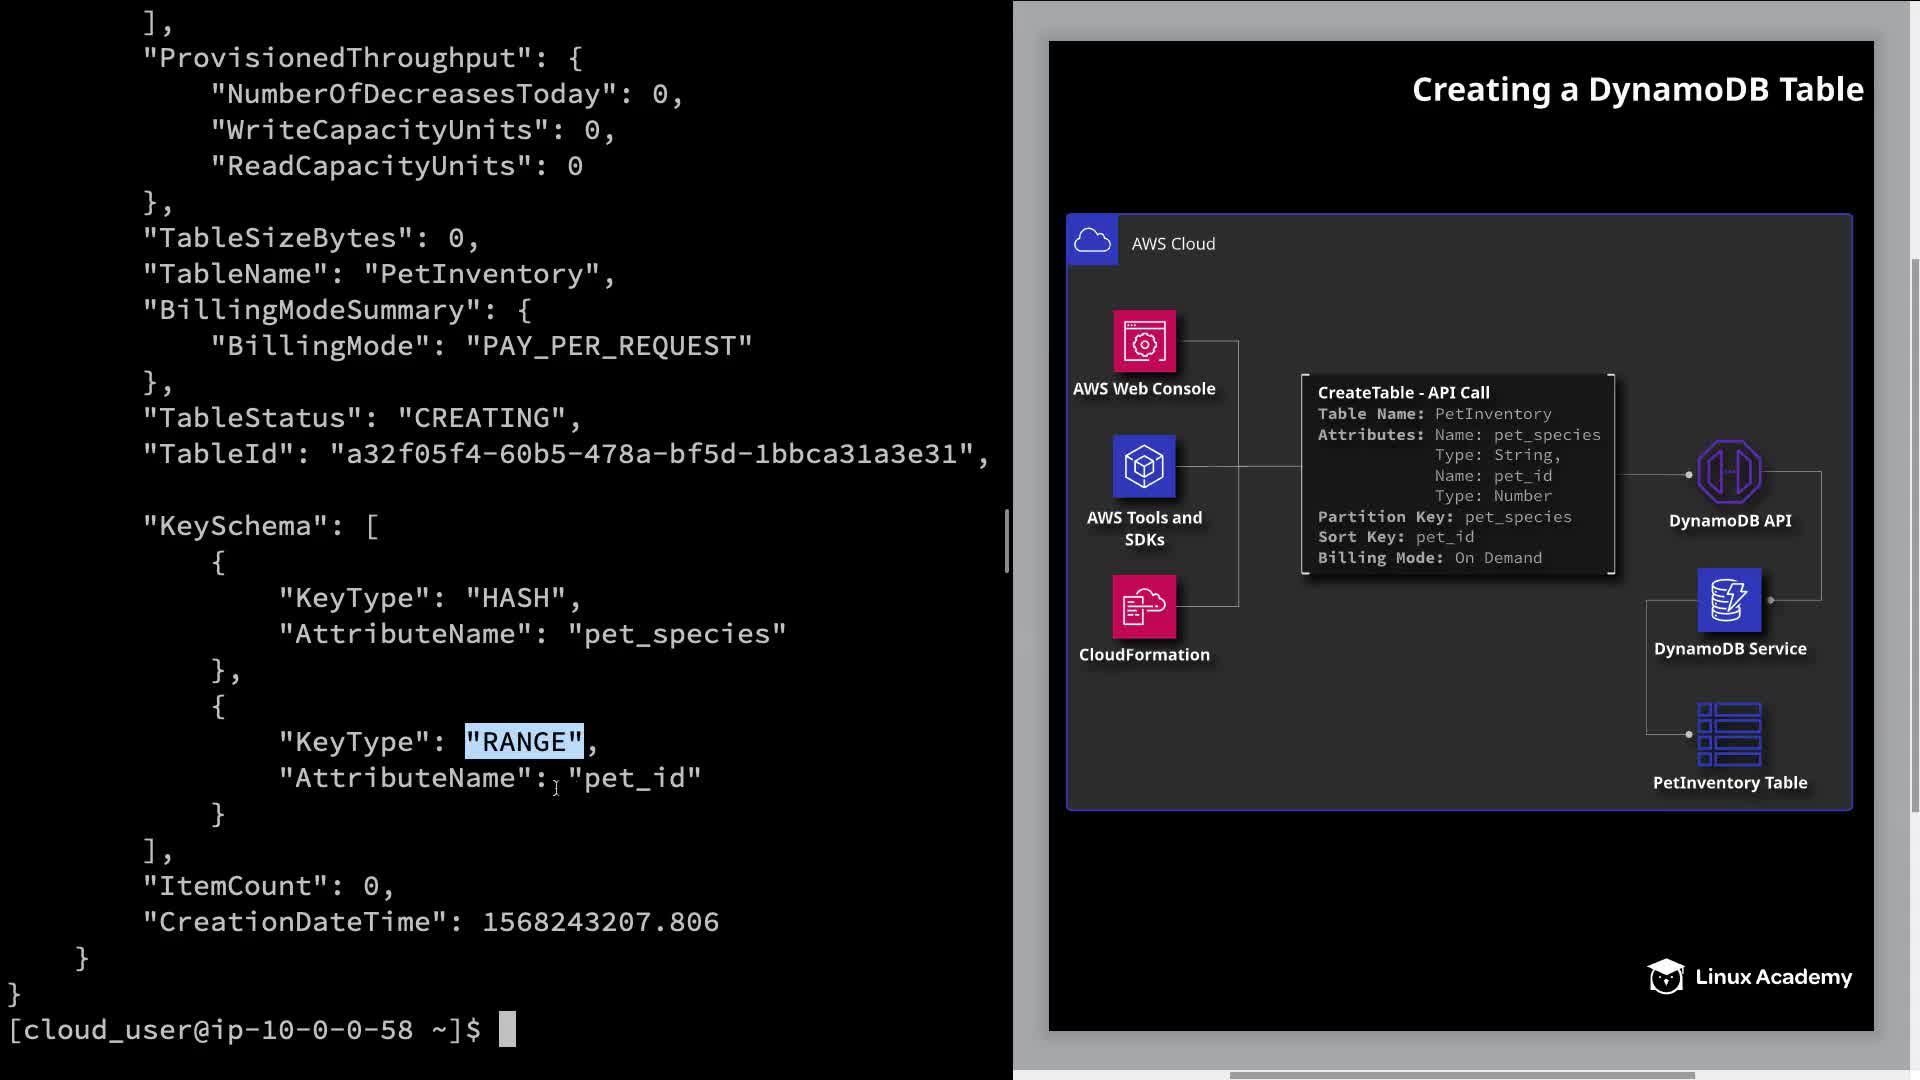This screenshot has height=1080, width=1920.
Task: Click the TableId value string
Action: pyautogui.click(x=652, y=454)
